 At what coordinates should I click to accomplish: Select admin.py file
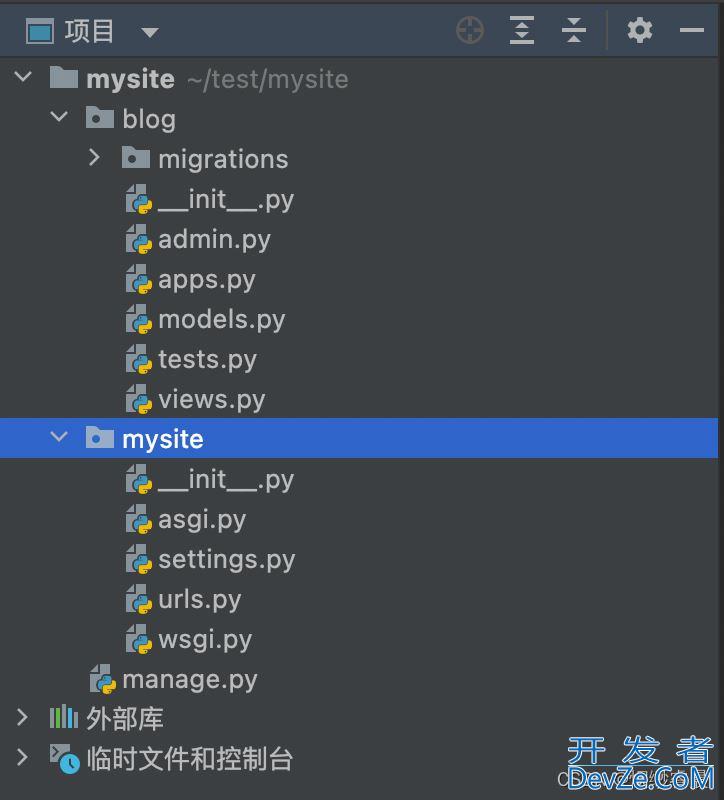[359, 239]
